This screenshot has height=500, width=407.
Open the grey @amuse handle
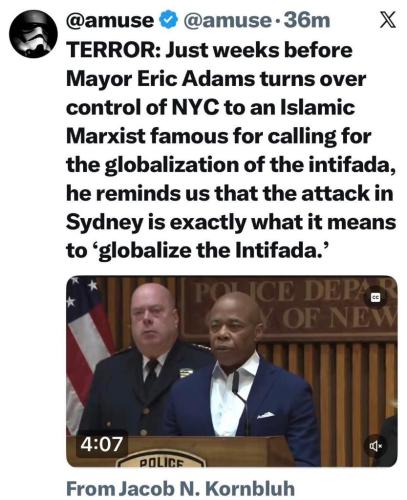tap(226, 21)
